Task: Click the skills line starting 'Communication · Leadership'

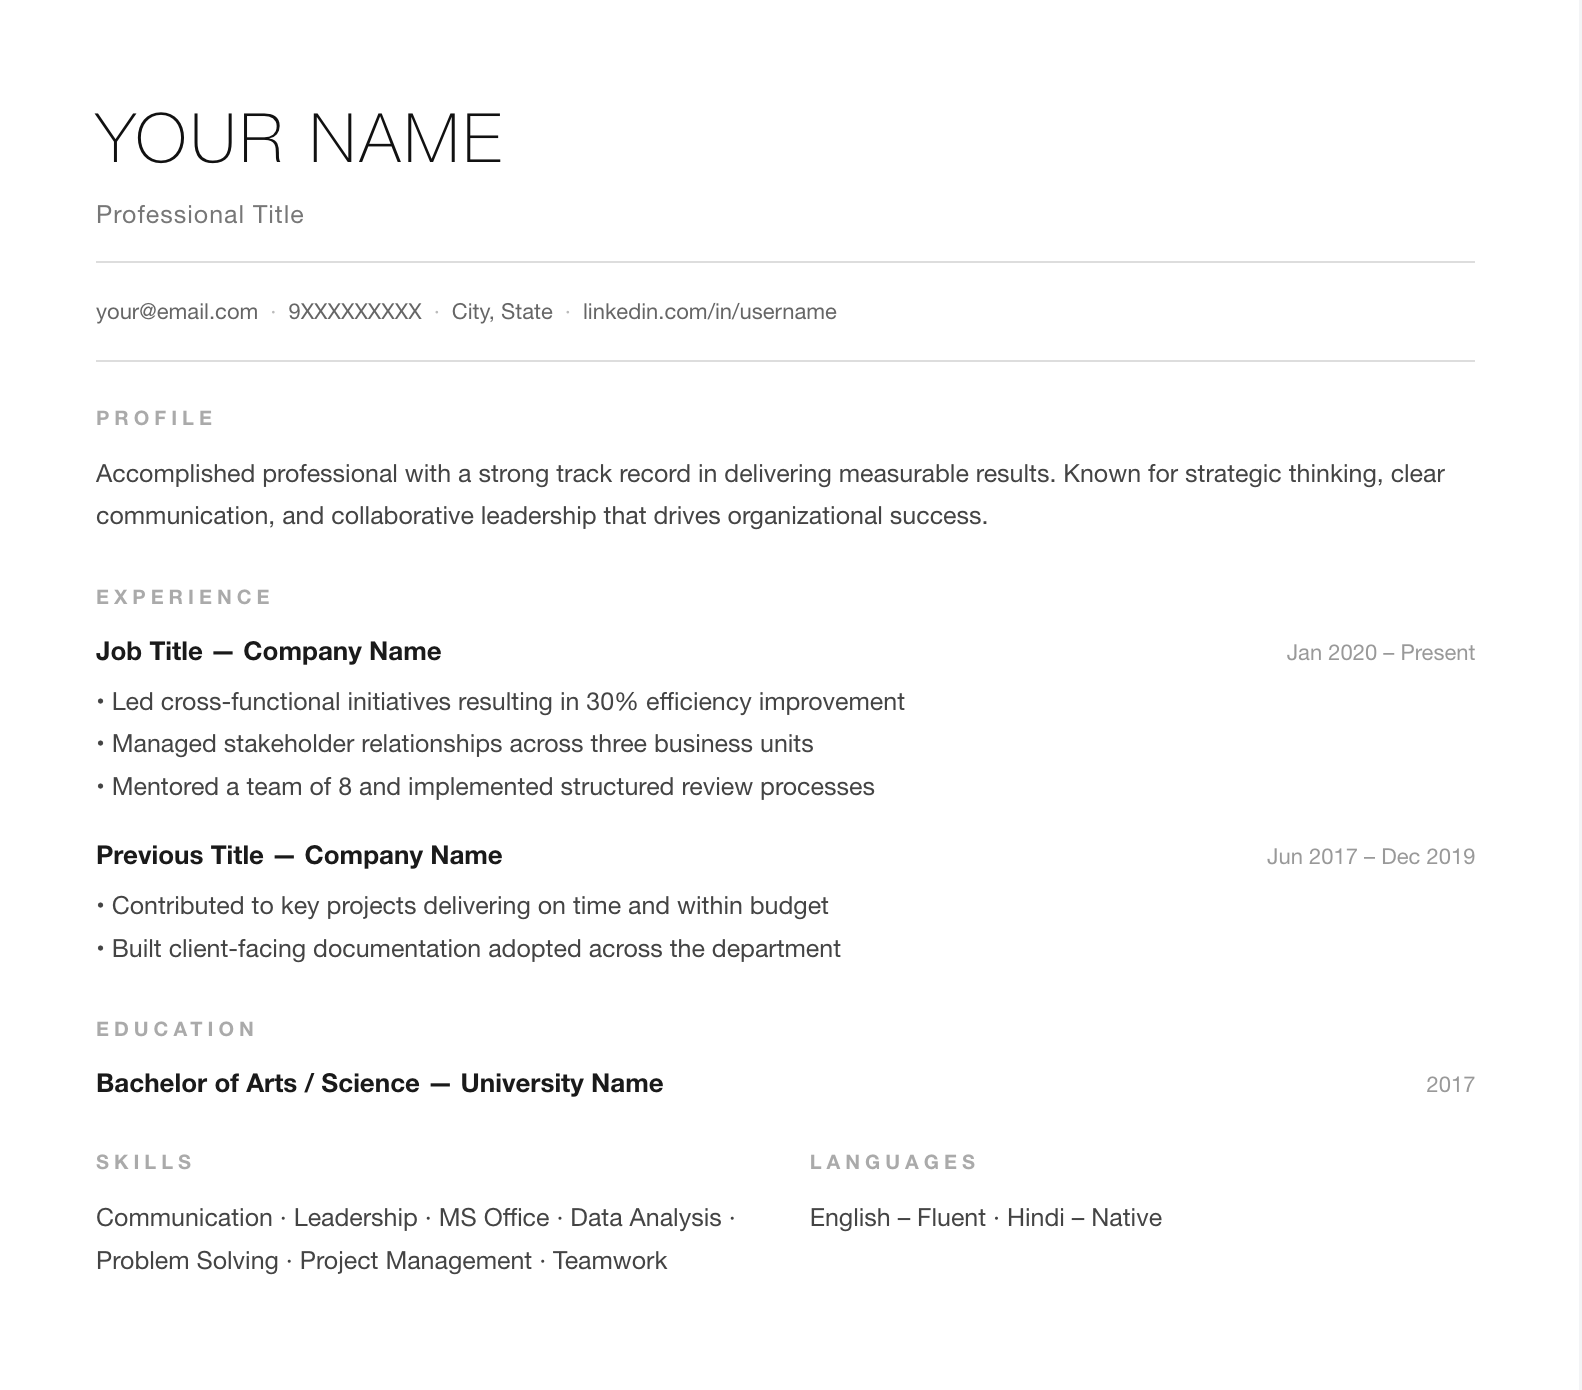Action: (416, 1218)
